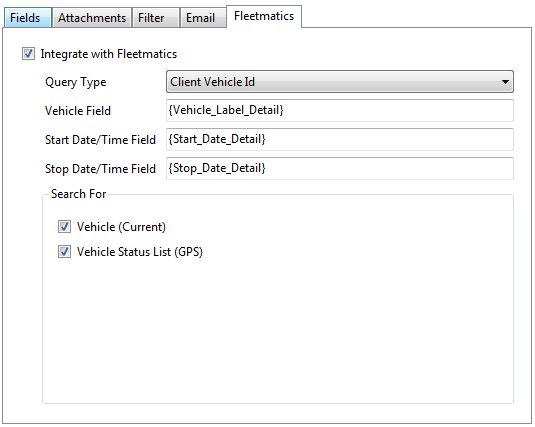Open the Attachments tab

click(92, 17)
